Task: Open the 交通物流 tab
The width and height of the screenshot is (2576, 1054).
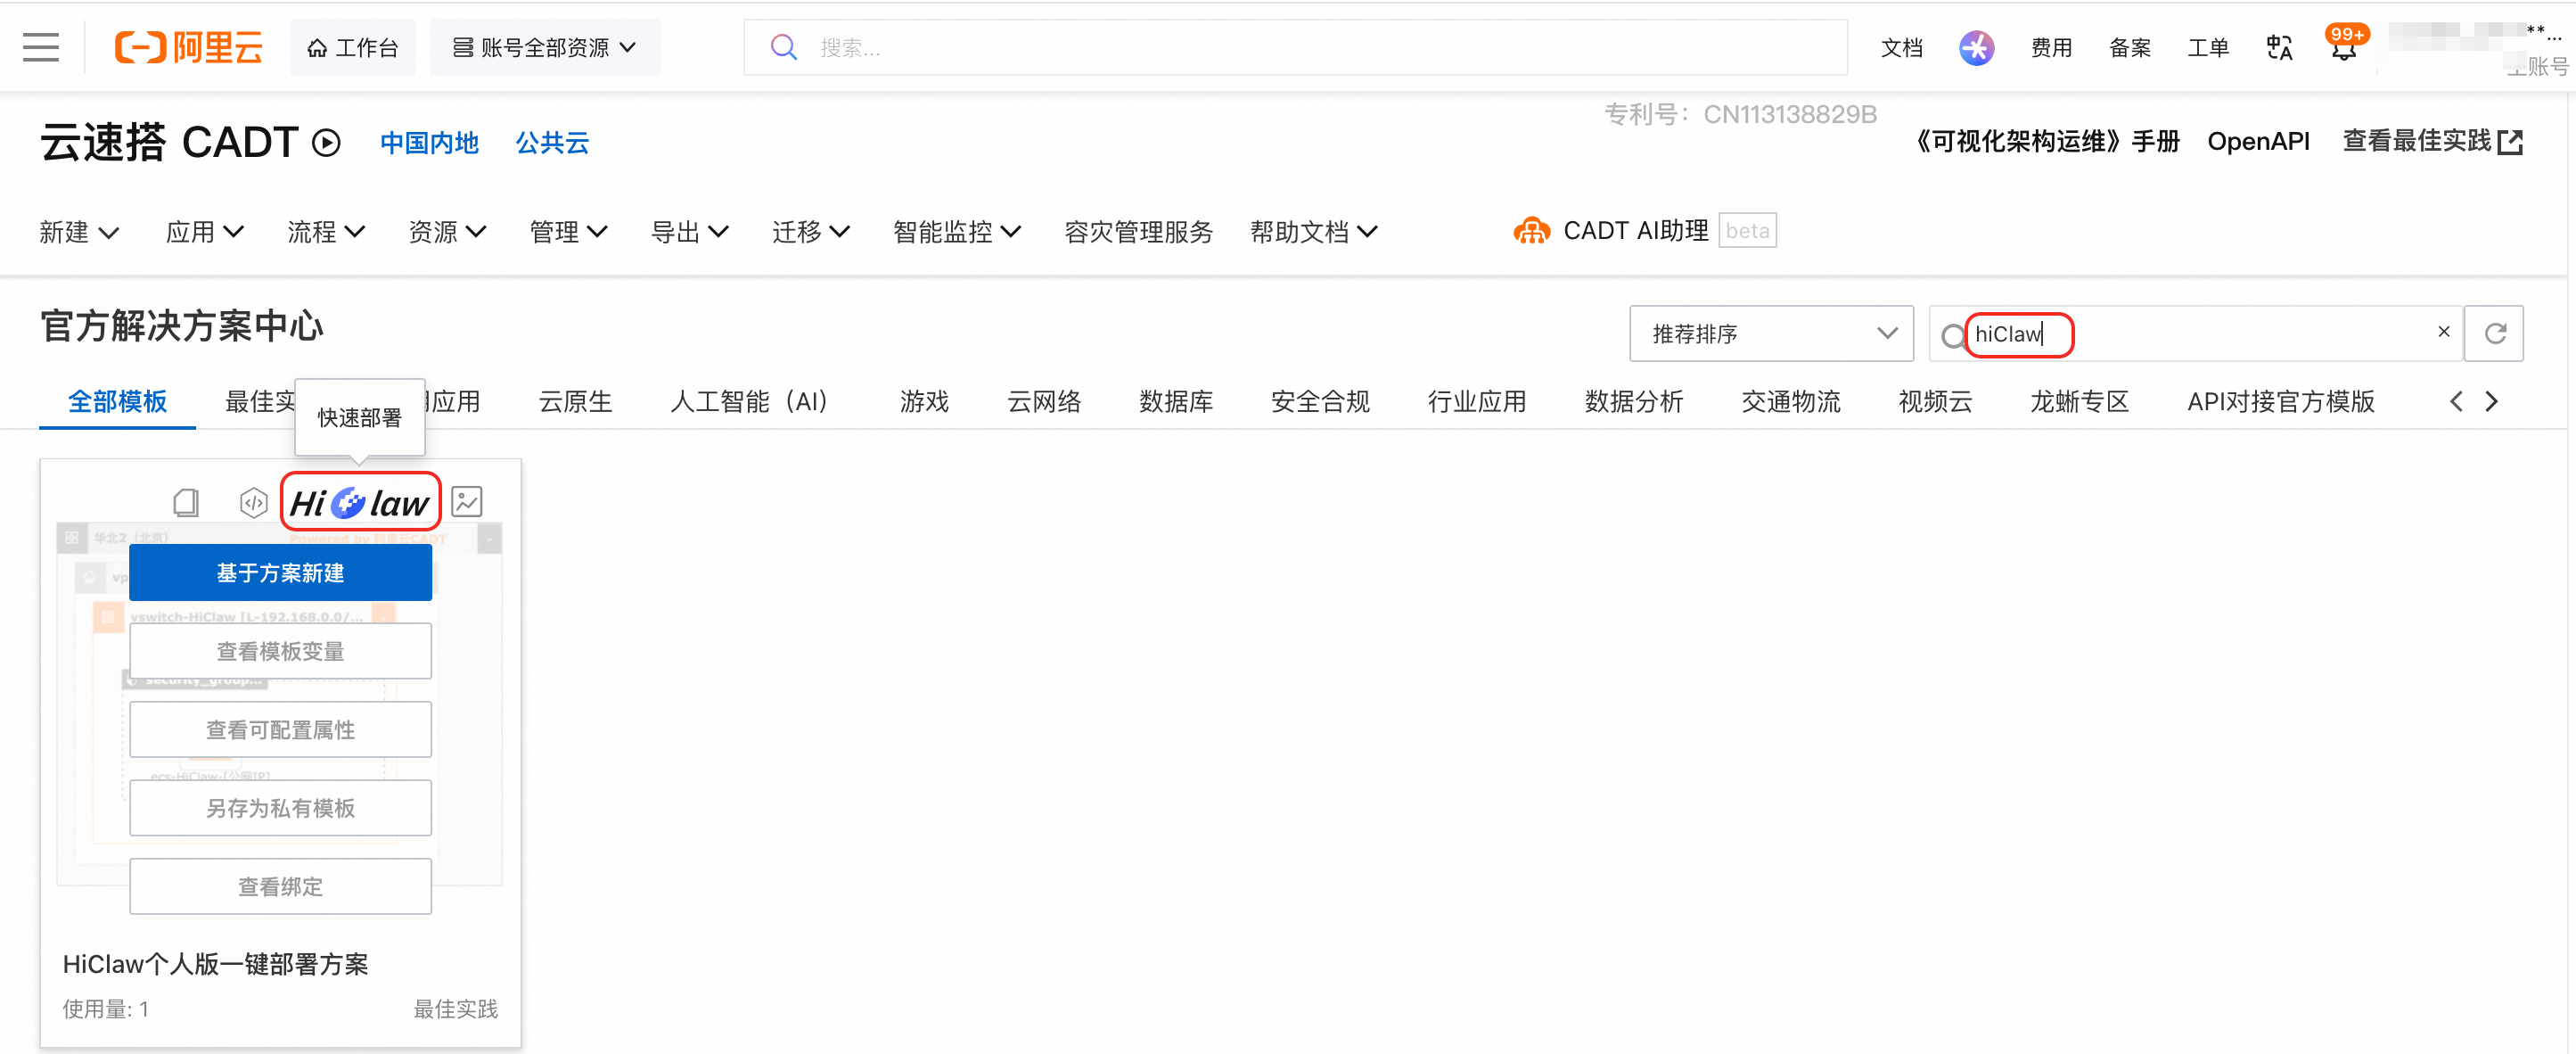Action: coord(1791,401)
